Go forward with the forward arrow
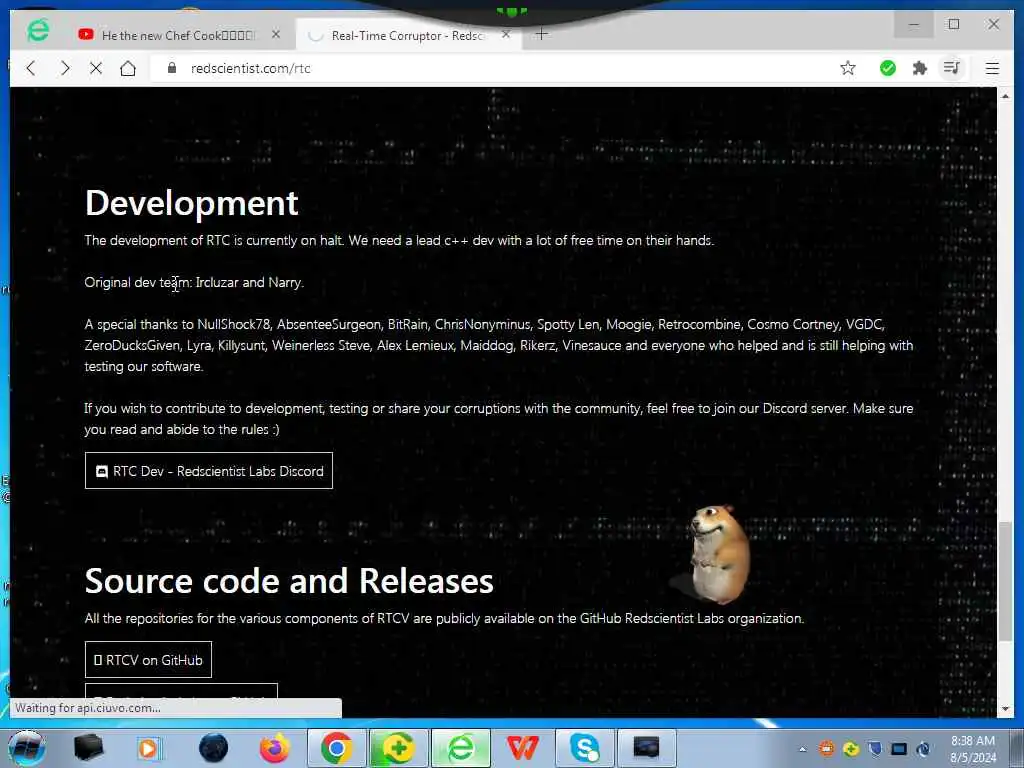 point(64,68)
